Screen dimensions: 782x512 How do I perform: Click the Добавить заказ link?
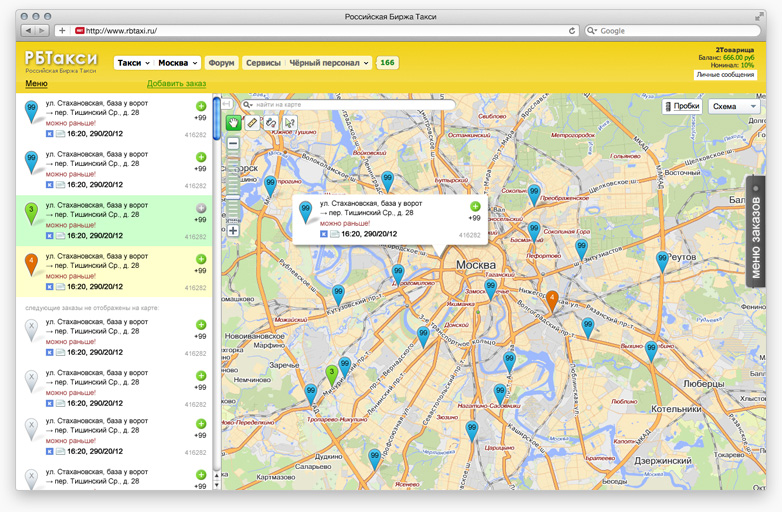coord(177,83)
